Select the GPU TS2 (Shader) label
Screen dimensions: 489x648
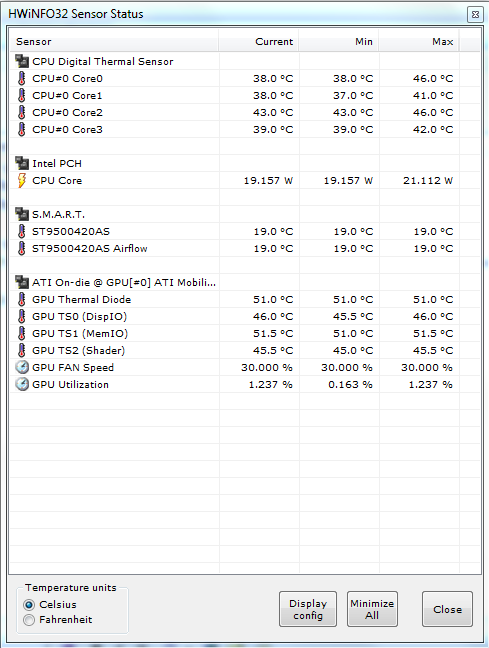(x=79, y=350)
